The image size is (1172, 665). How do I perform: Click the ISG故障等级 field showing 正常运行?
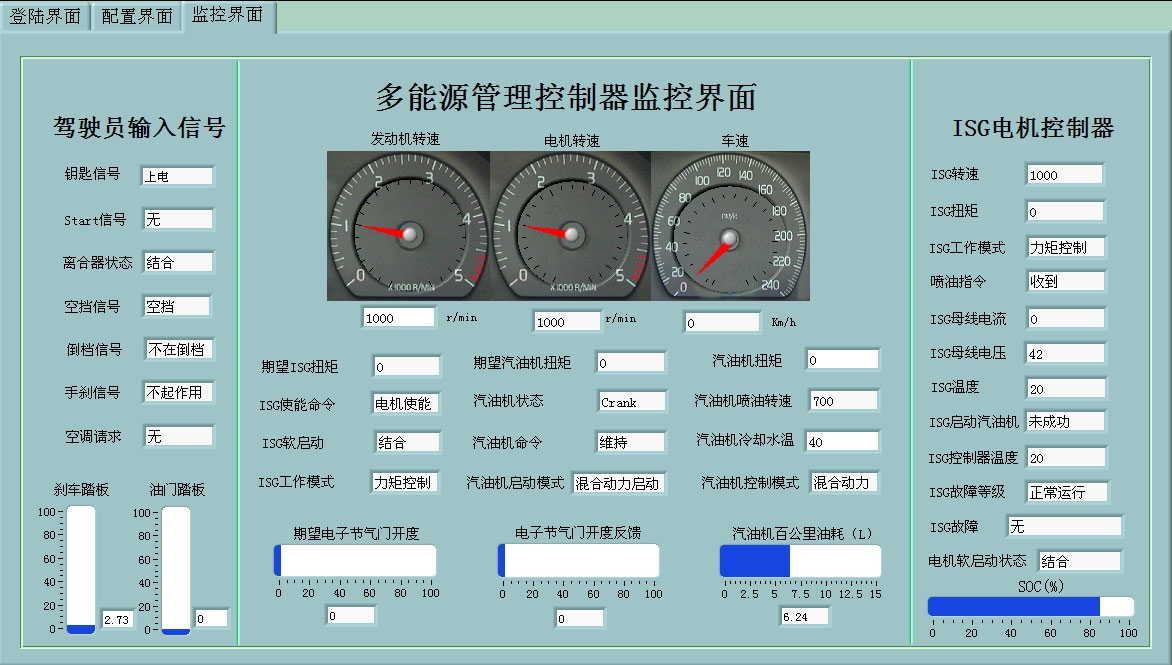click(1067, 492)
